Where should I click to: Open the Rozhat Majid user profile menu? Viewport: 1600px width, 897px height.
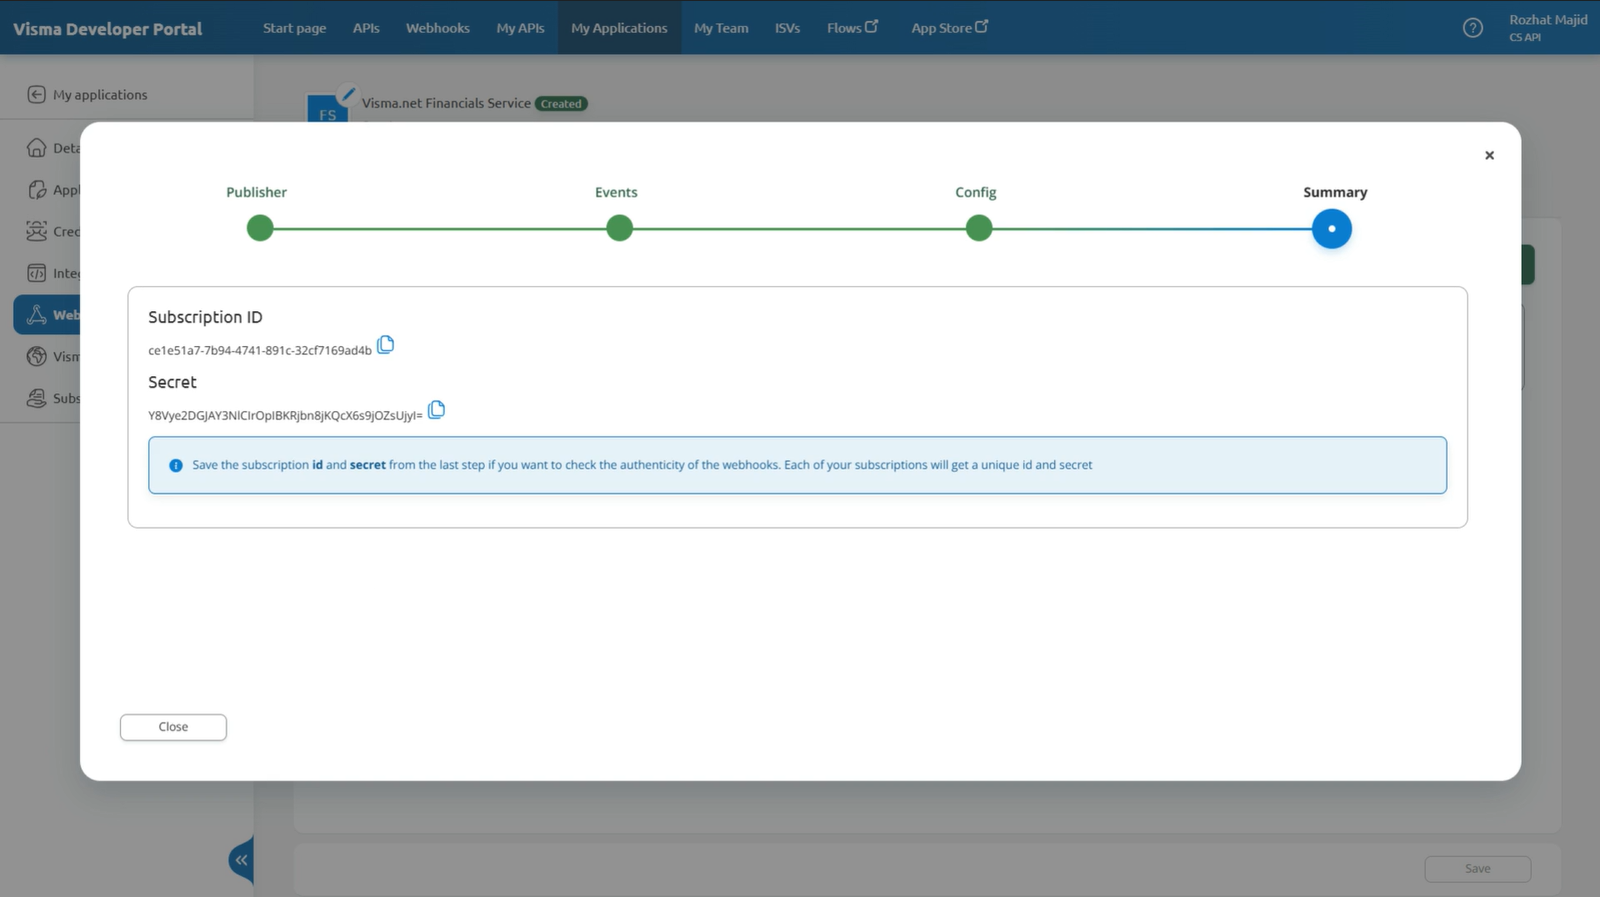pos(1547,28)
